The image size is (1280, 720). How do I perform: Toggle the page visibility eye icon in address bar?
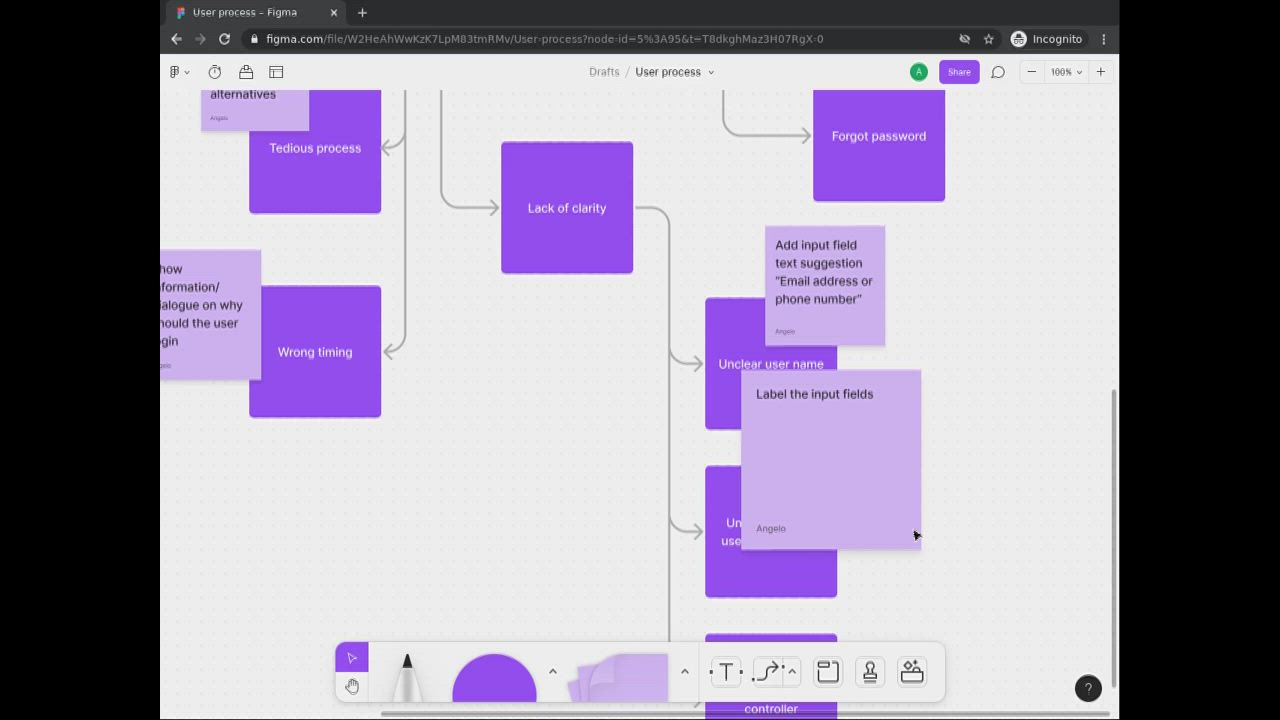(964, 38)
